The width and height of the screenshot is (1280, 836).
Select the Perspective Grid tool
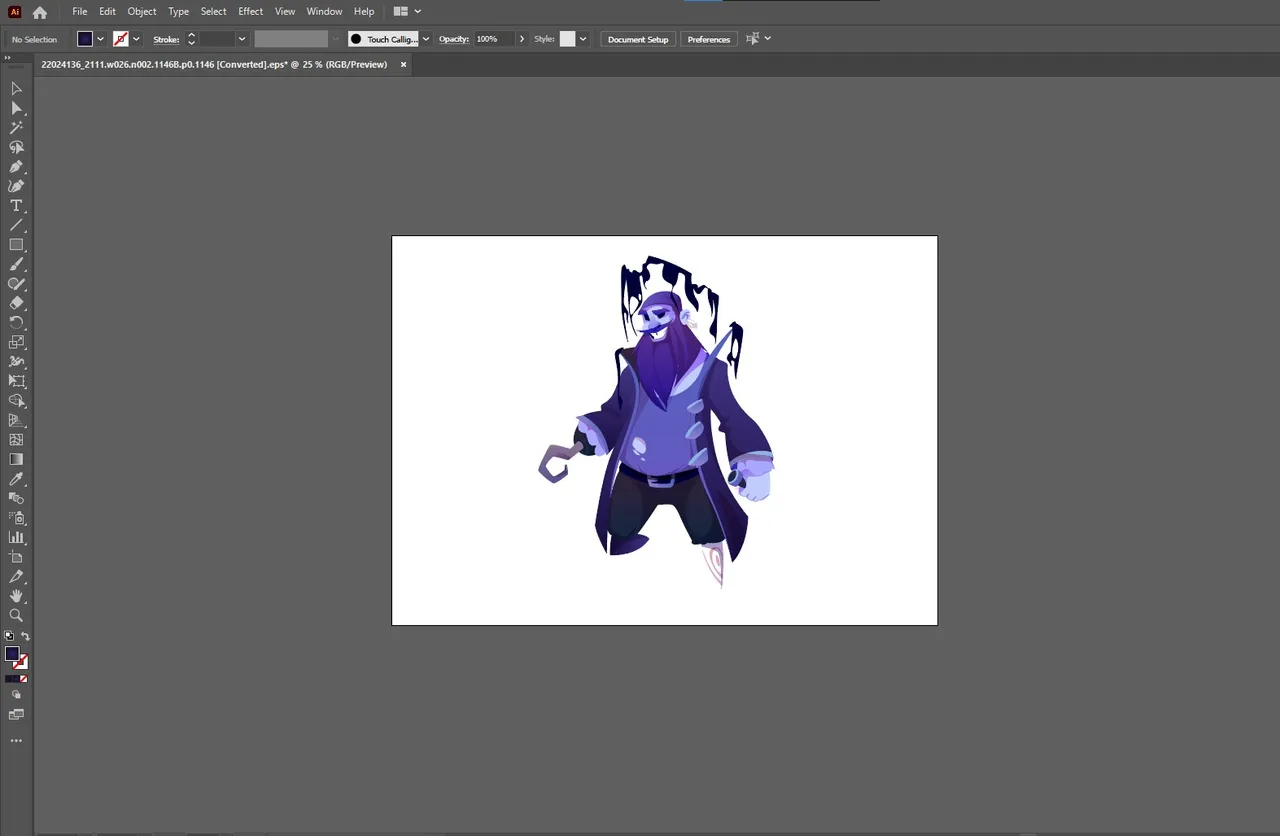point(16,420)
